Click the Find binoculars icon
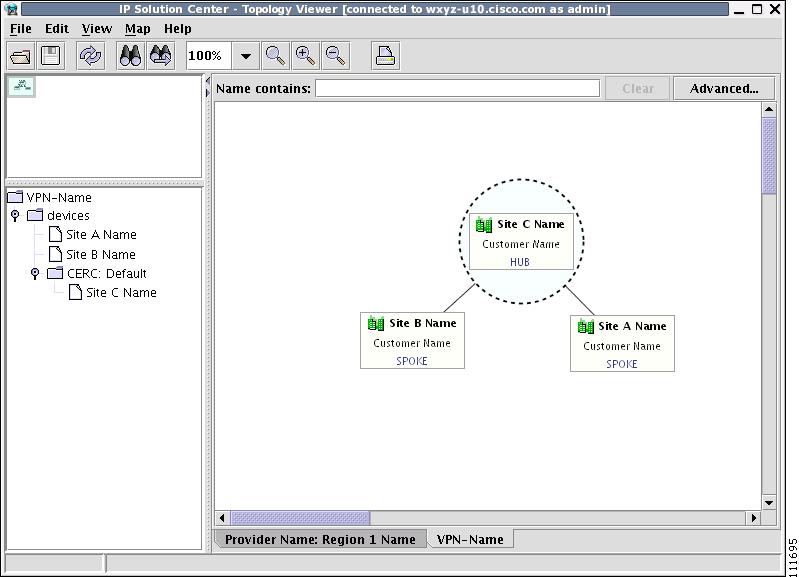This screenshot has width=799, height=577. pos(130,56)
